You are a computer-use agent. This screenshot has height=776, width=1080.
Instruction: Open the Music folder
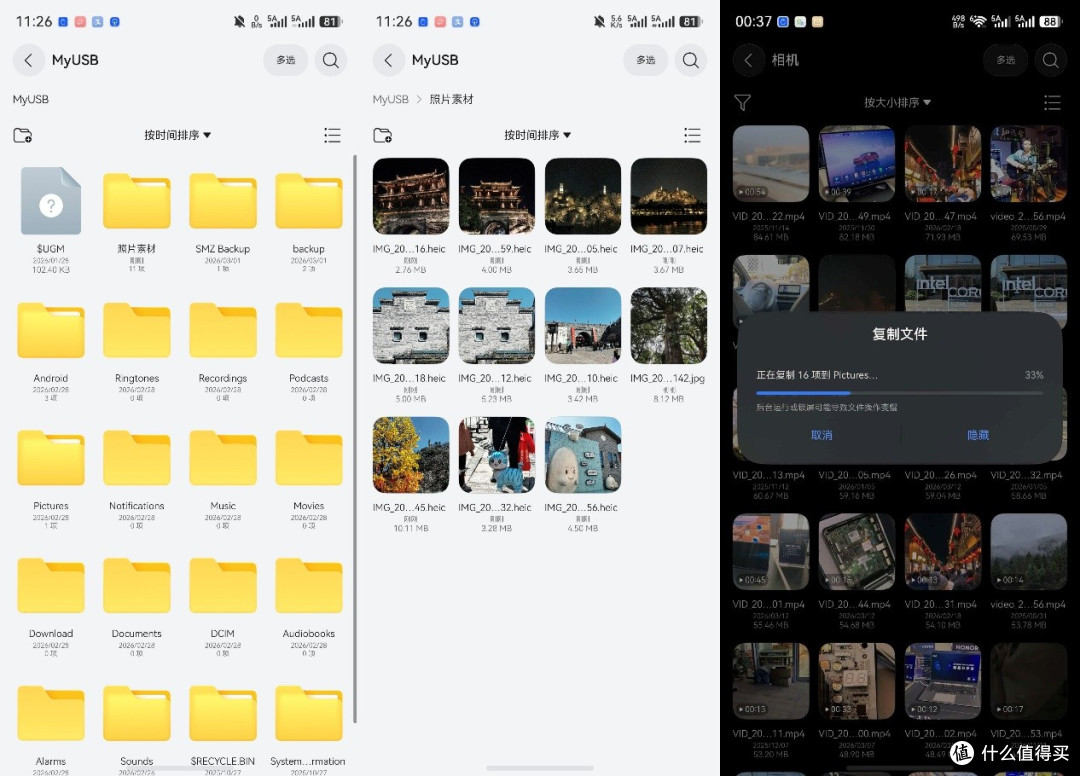tap(223, 458)
